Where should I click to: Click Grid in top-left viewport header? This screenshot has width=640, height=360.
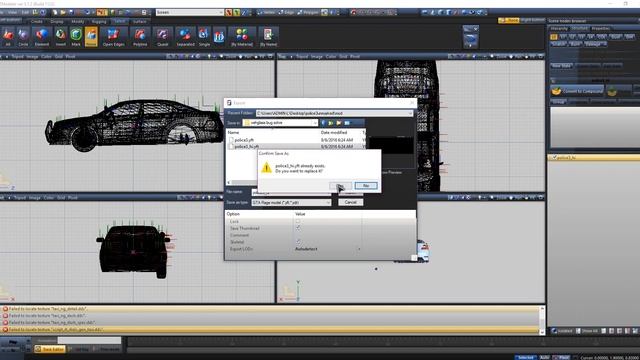(x=59, y=56)
